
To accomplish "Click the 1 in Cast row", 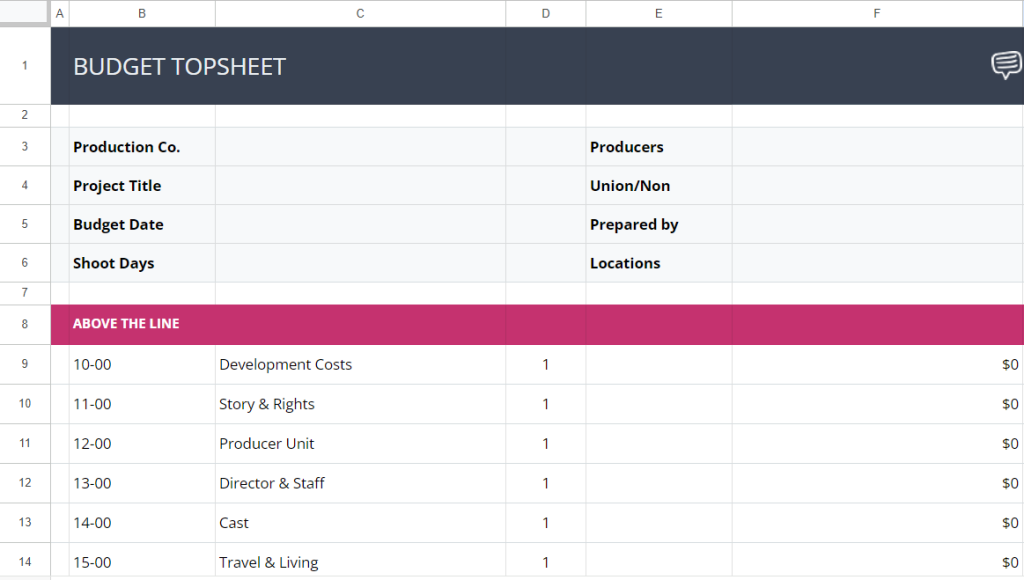I will pyautogui.click(x=545, y=523).
